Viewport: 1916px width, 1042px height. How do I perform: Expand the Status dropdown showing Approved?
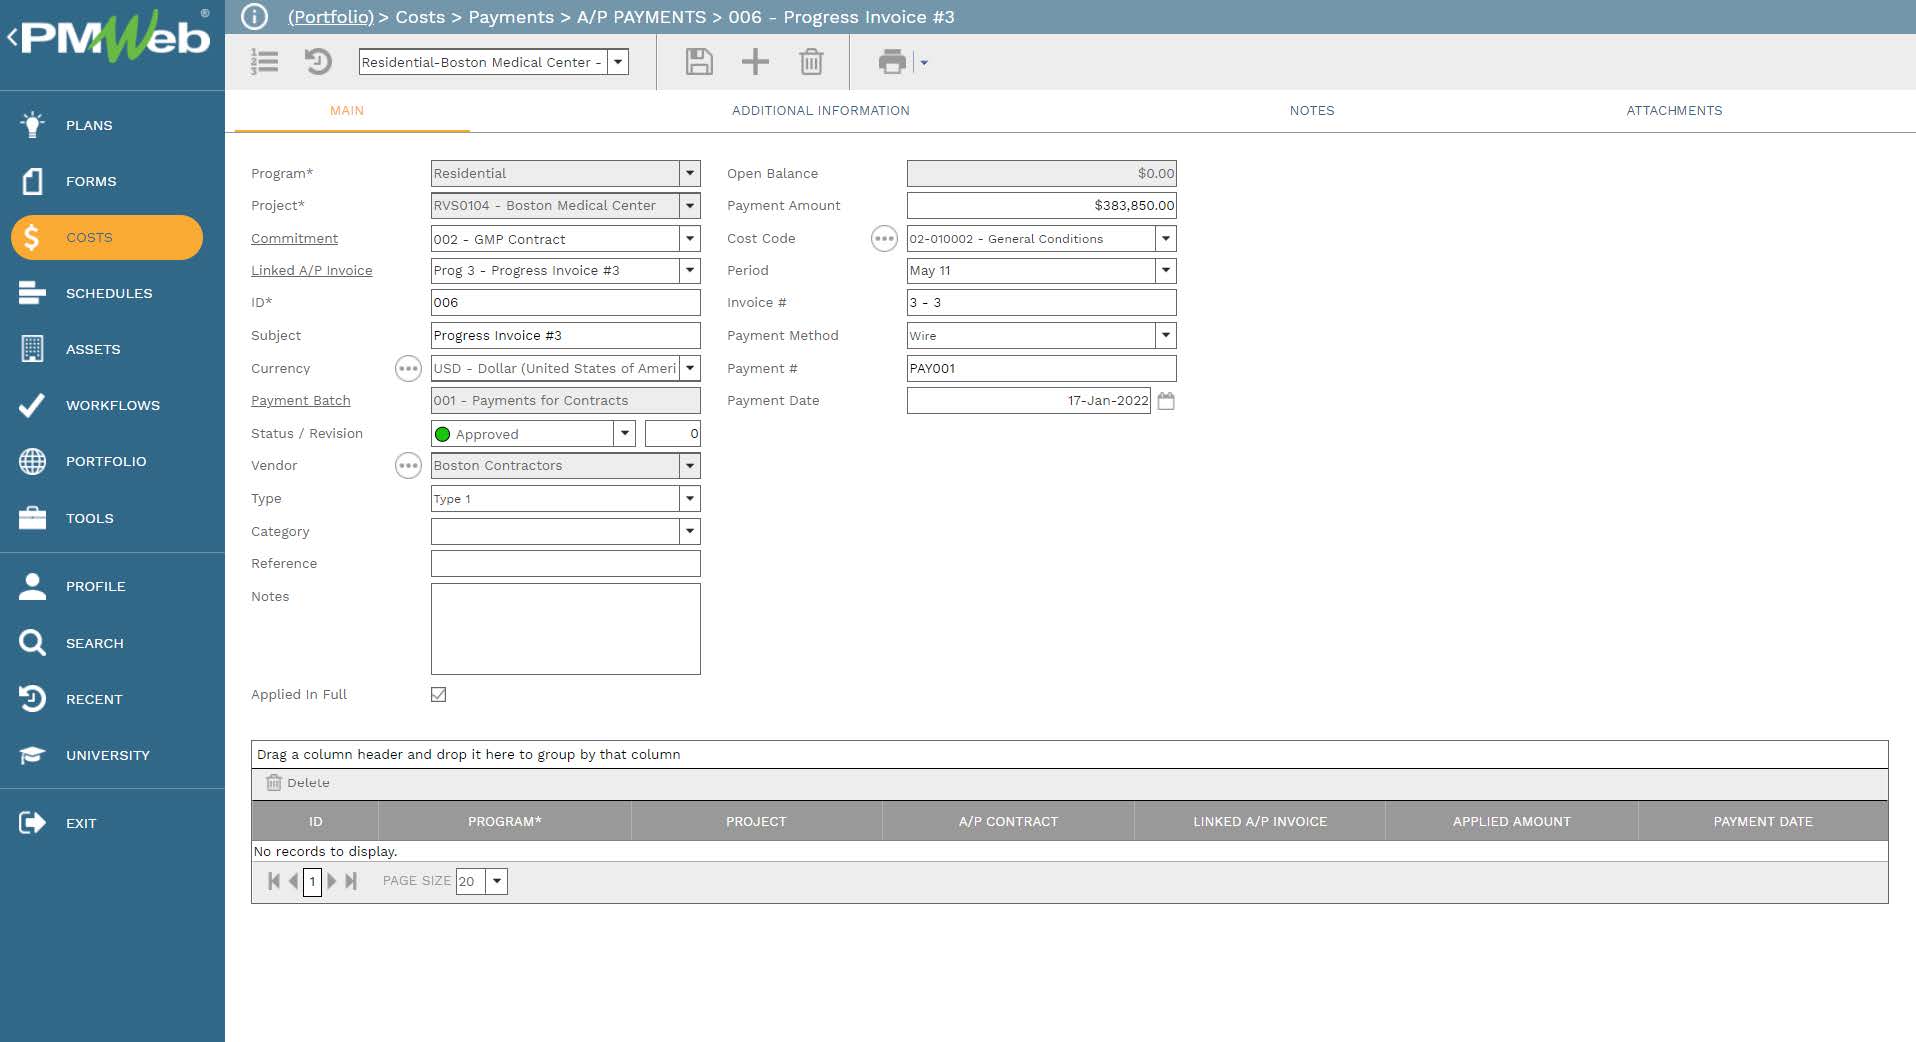[x=625, y=433]
